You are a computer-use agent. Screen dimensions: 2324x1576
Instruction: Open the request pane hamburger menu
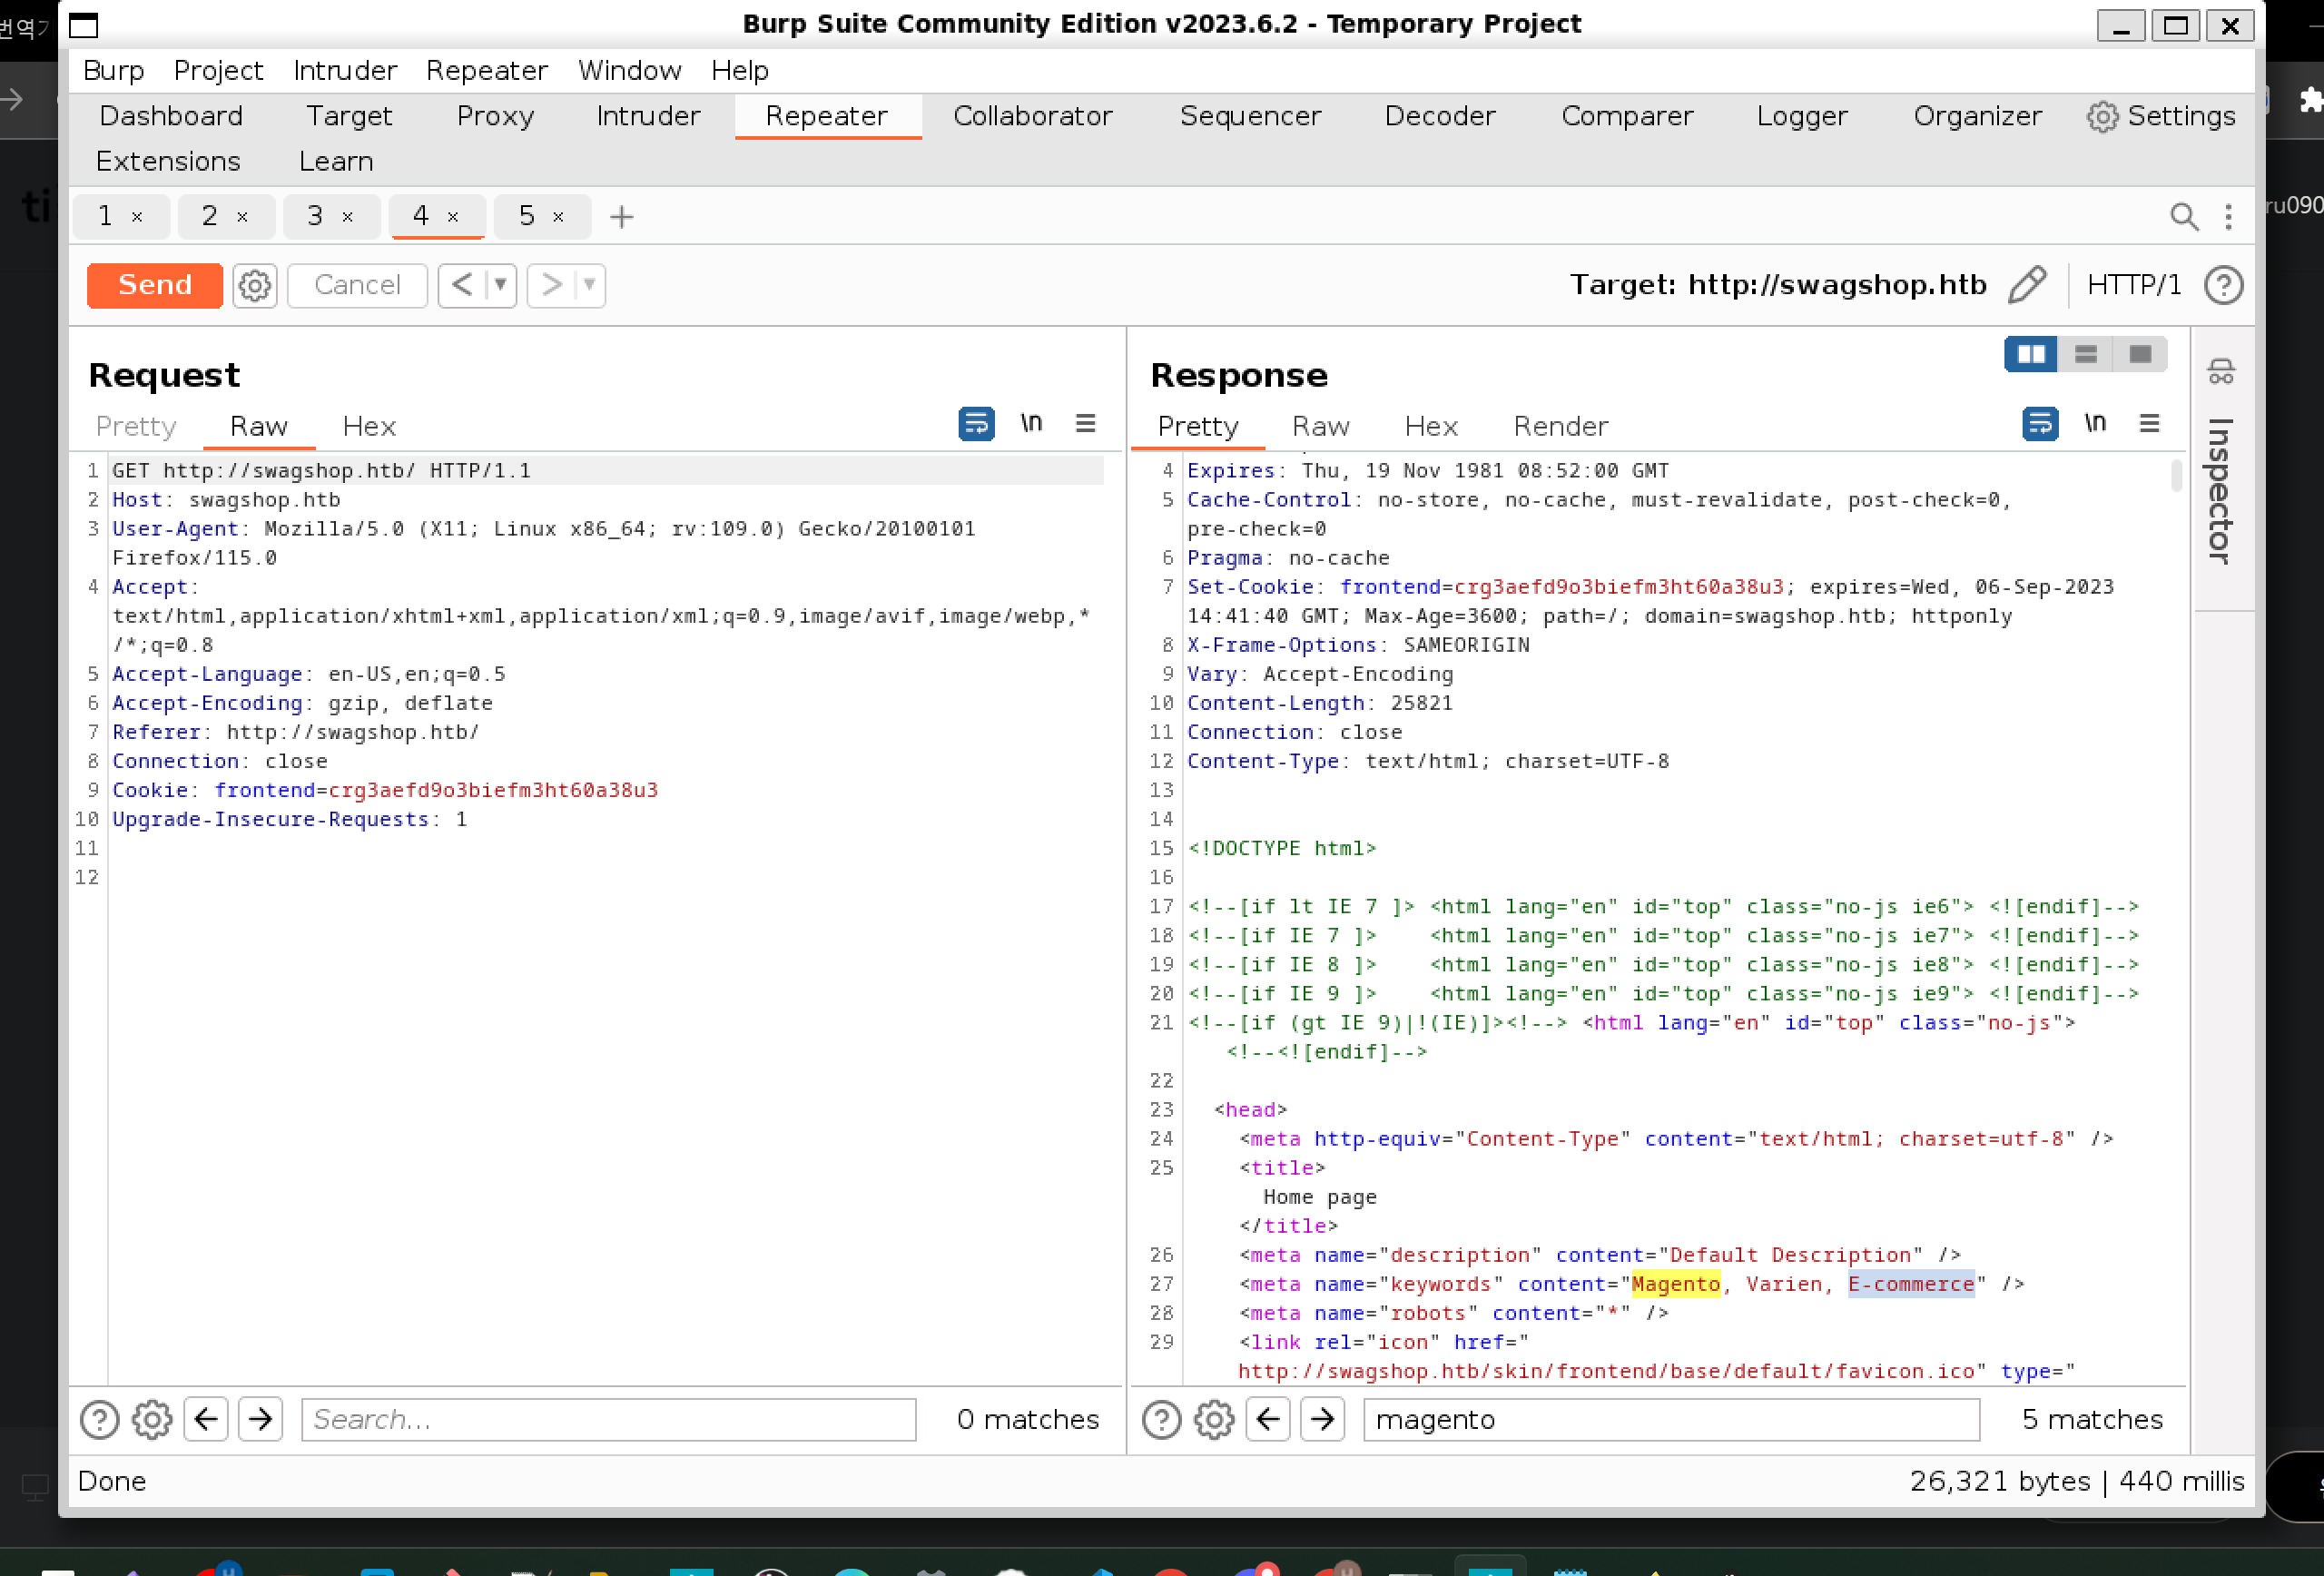point(1085,424)
